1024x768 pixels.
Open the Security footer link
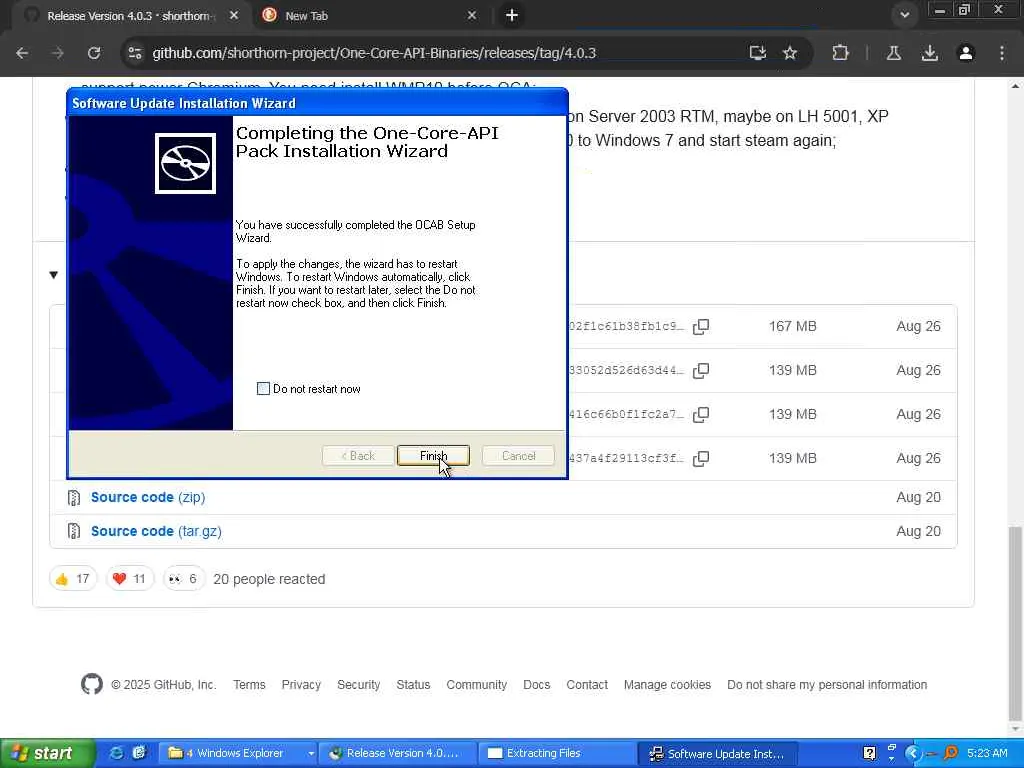point(359,684)
